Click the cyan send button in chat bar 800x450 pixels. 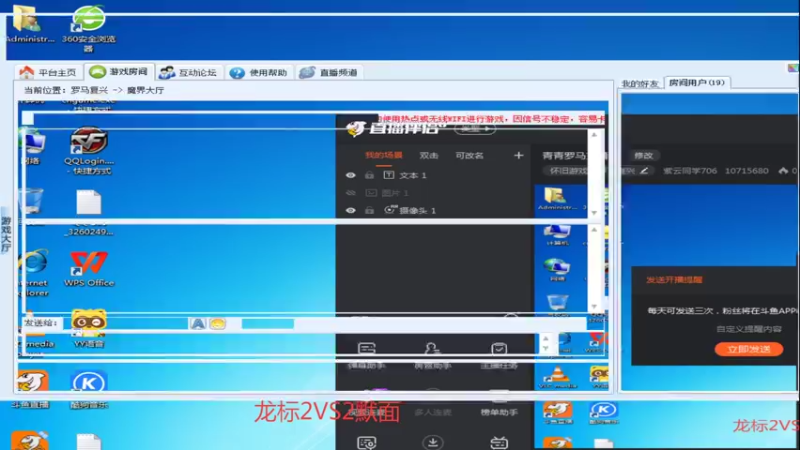pyautogui.click(x=267, y=323)
